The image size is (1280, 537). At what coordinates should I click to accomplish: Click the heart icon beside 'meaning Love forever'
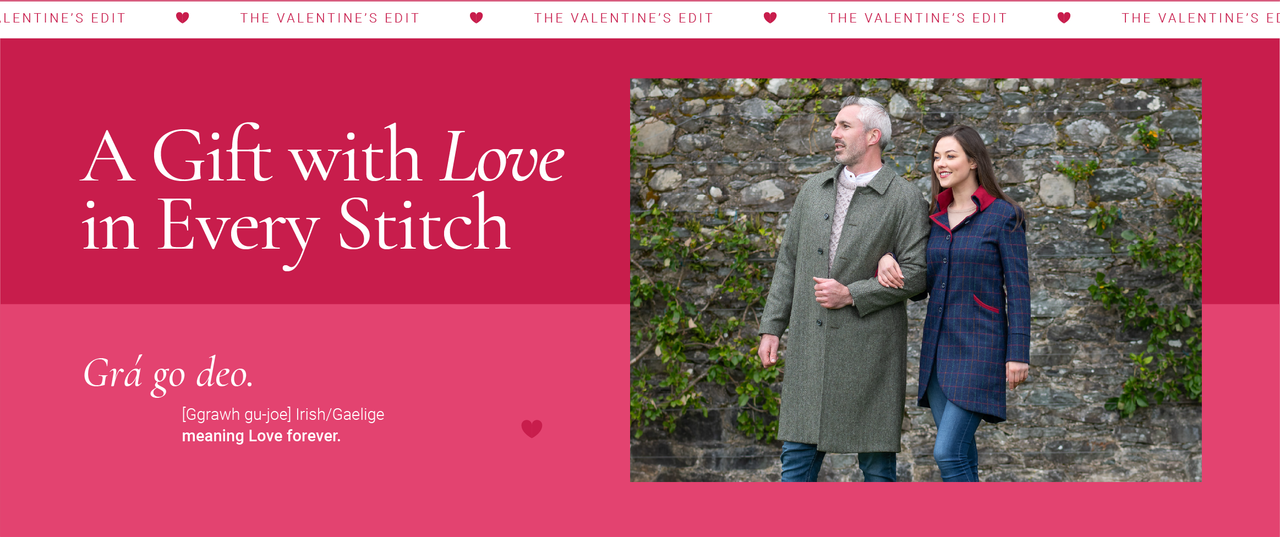coord(532,429)
